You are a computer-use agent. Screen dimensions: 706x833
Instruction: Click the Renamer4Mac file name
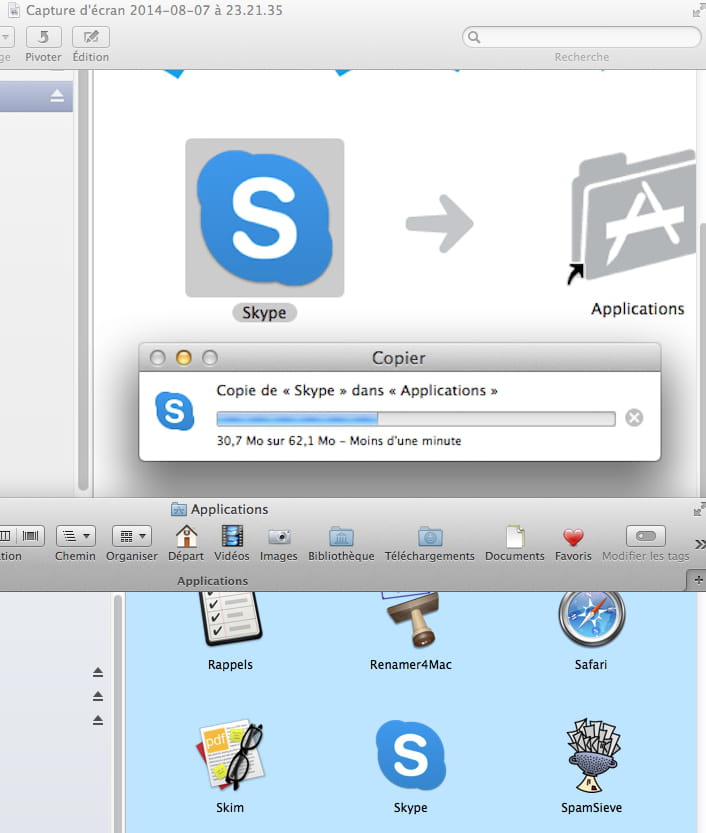tap(411, 665)
